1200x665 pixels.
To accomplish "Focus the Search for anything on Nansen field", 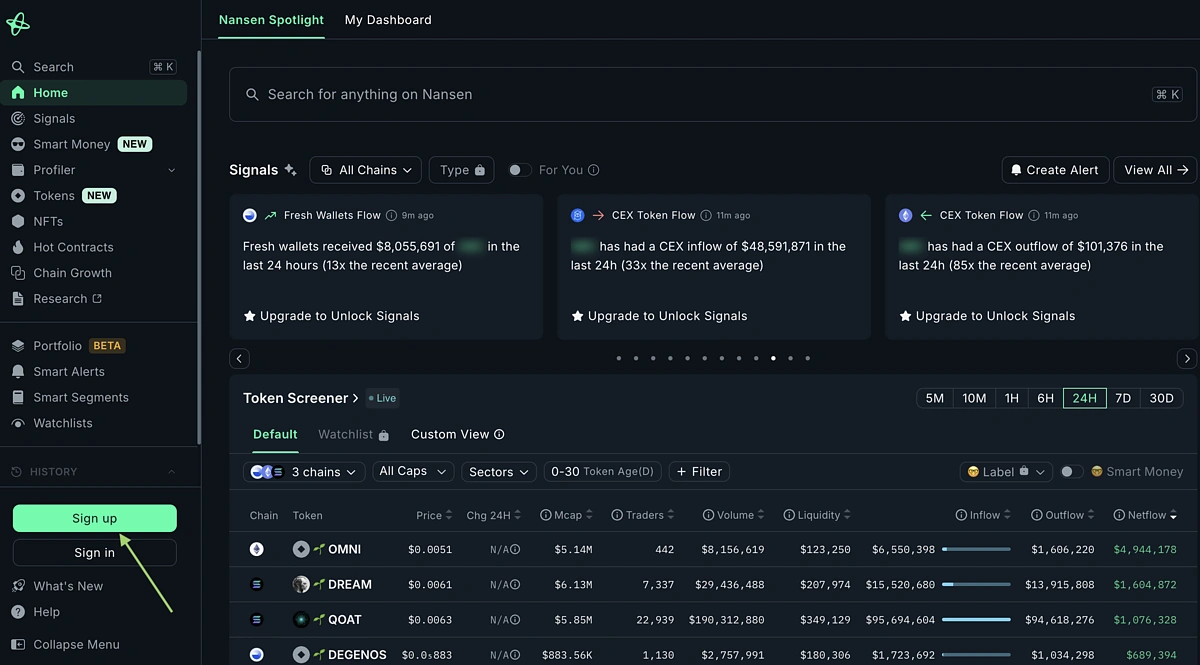I will tap(713, 94).
